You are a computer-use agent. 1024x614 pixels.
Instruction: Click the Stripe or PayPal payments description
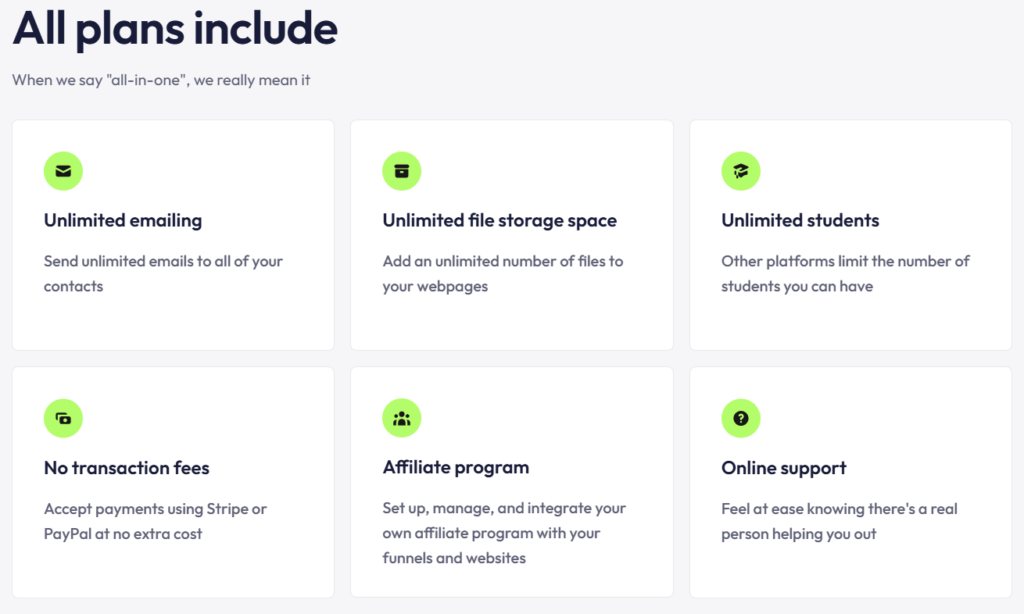click(155, 521)
